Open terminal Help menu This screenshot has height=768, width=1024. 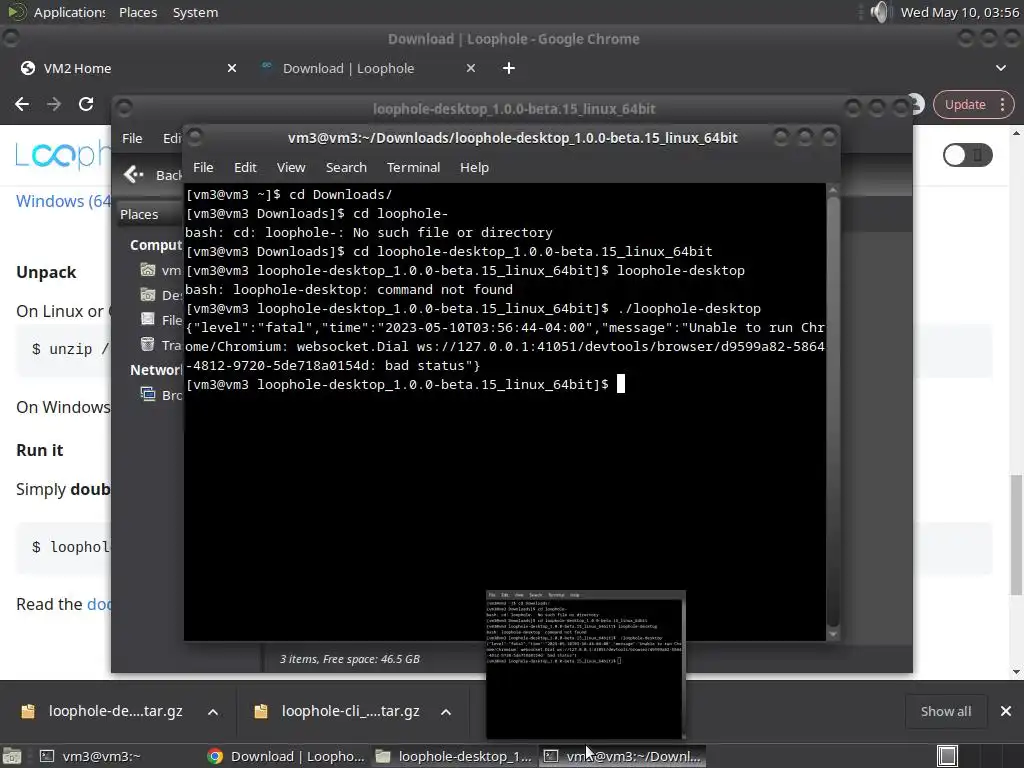[474, 168]
